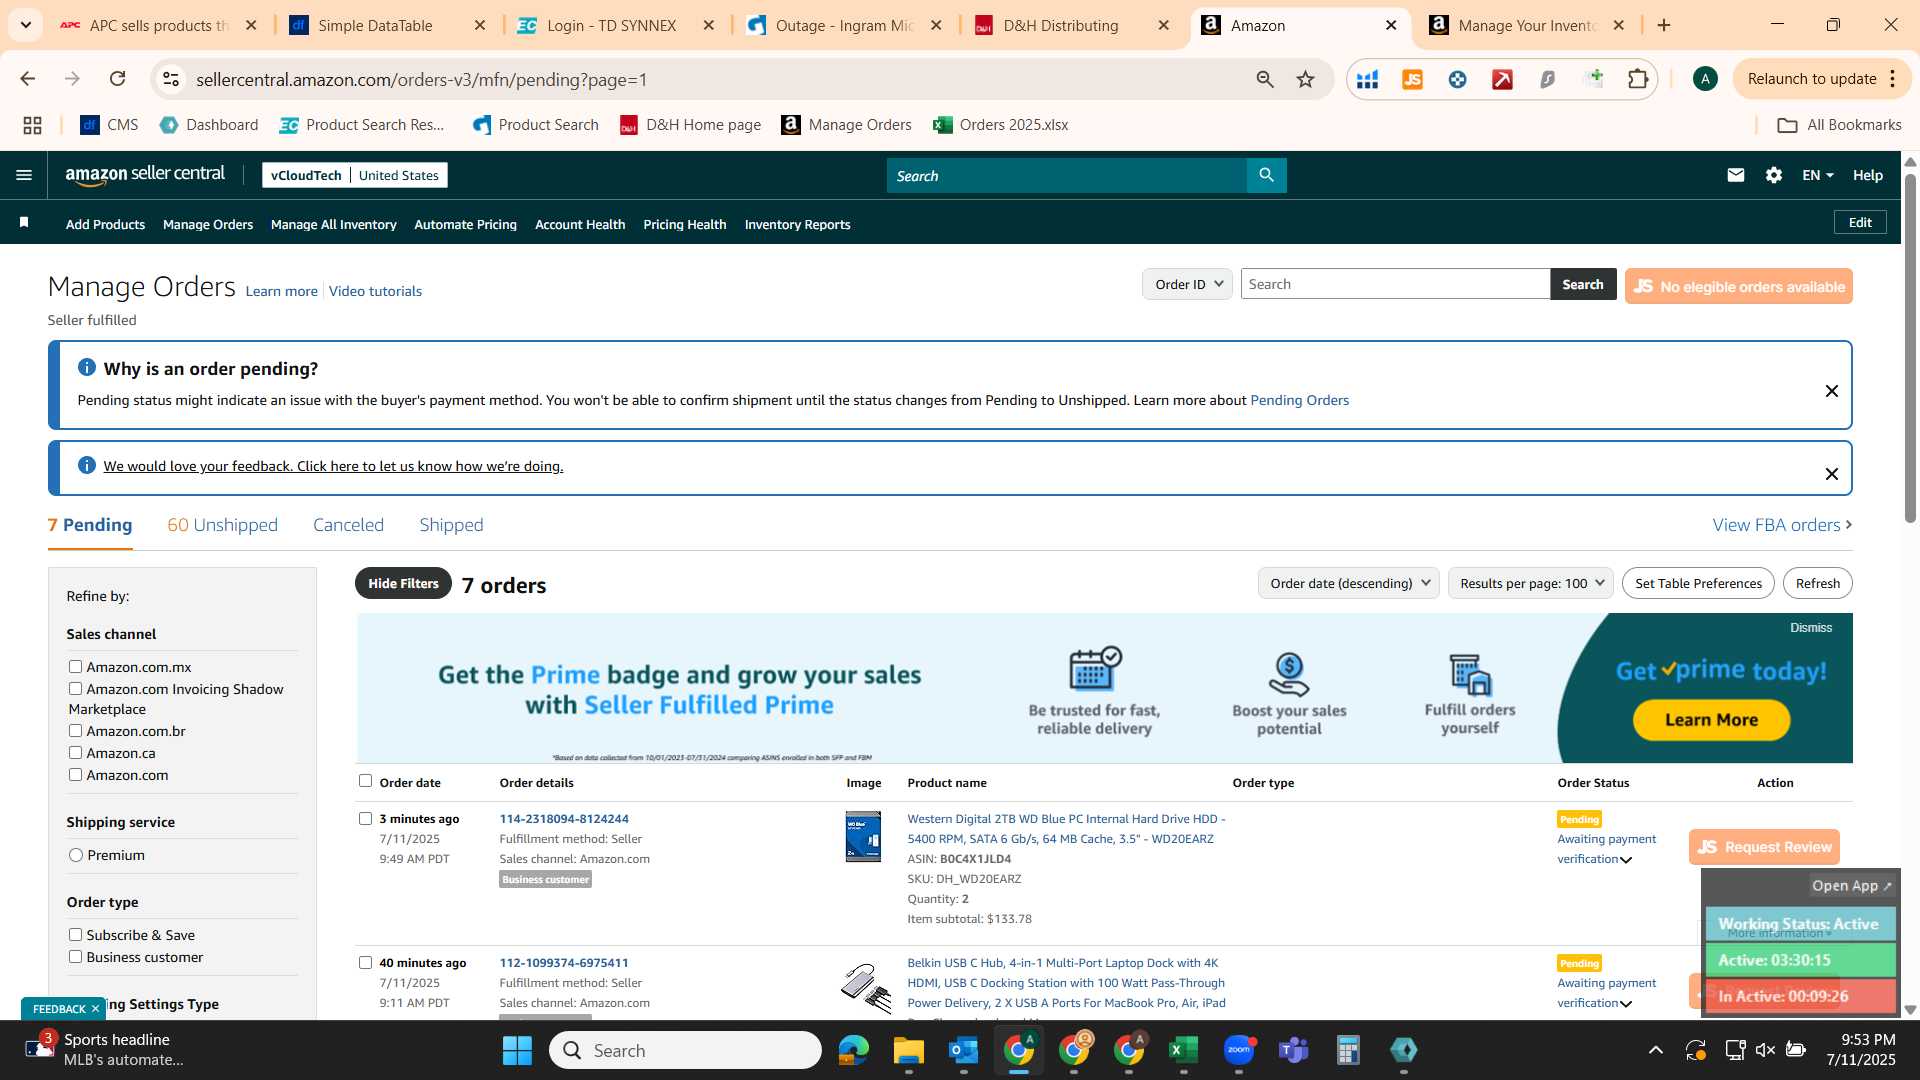Image resolution: width=1920 pixels, height=1080 pixels.
Task: Open Outlook from the taskbar
Action: 964,1050
